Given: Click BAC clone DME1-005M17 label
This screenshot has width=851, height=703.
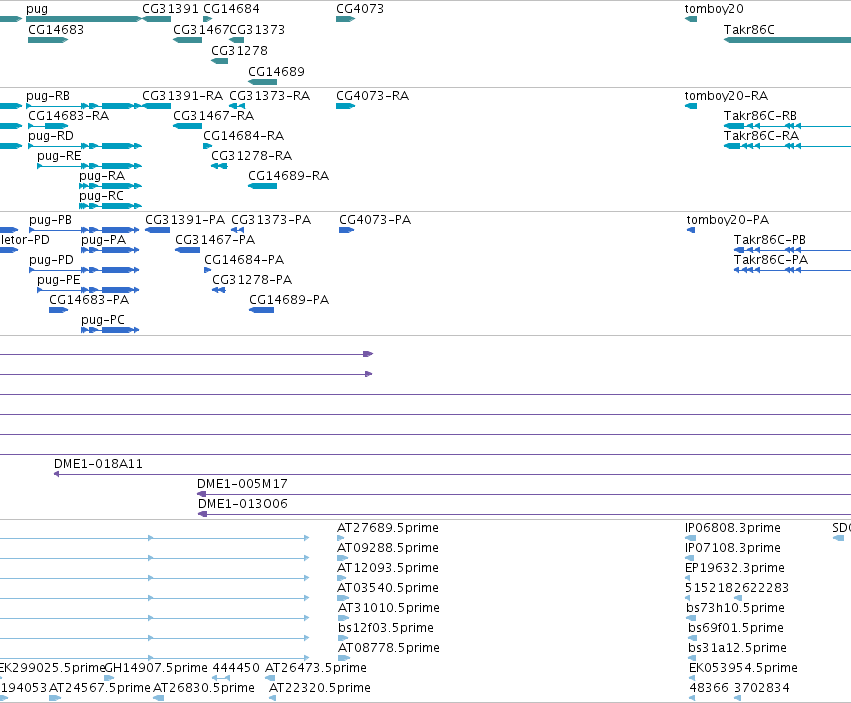Looking at the screenshot, I should tap(242, 484).
